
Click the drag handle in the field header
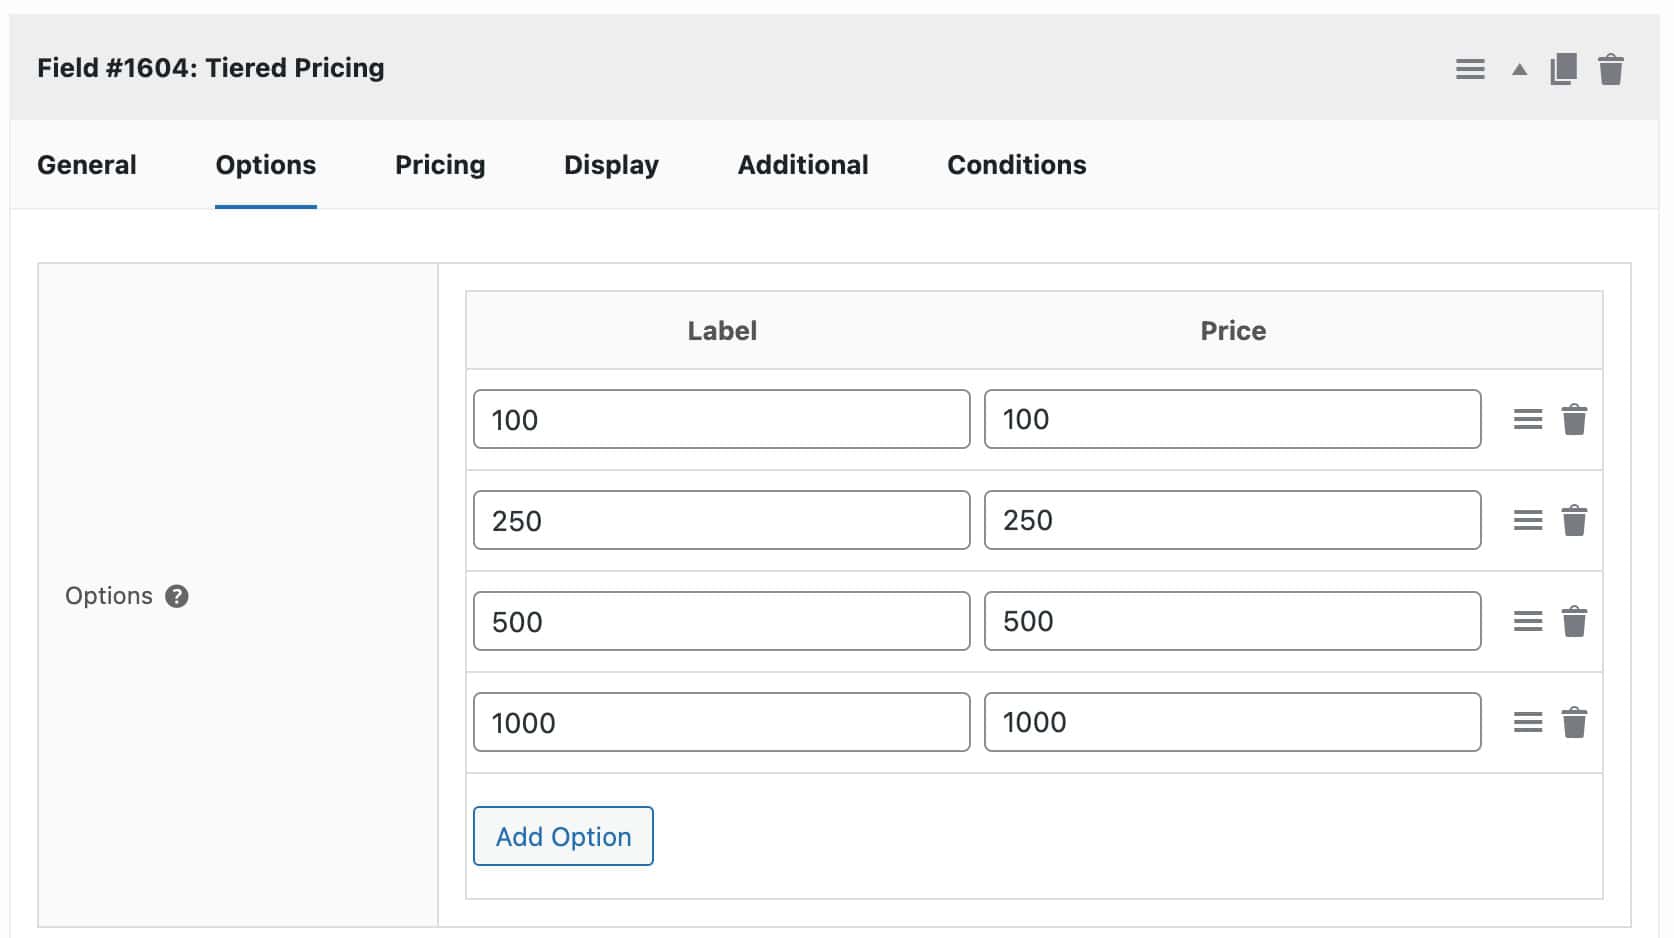coord(1470,68)
